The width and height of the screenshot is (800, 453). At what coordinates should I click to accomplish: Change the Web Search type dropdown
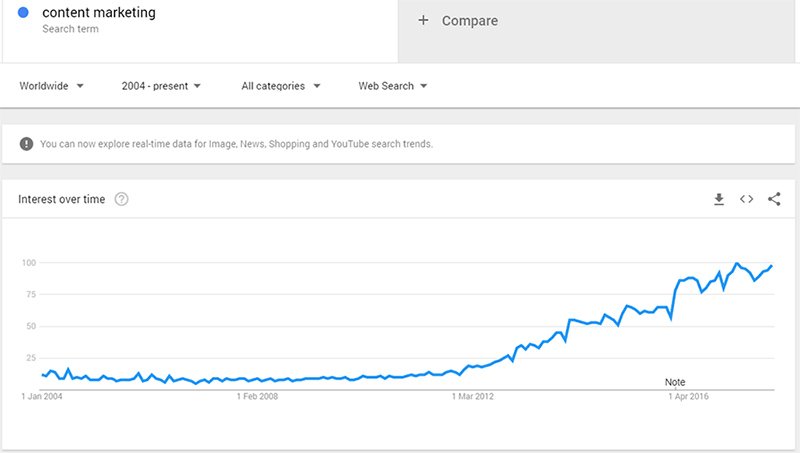392,86
